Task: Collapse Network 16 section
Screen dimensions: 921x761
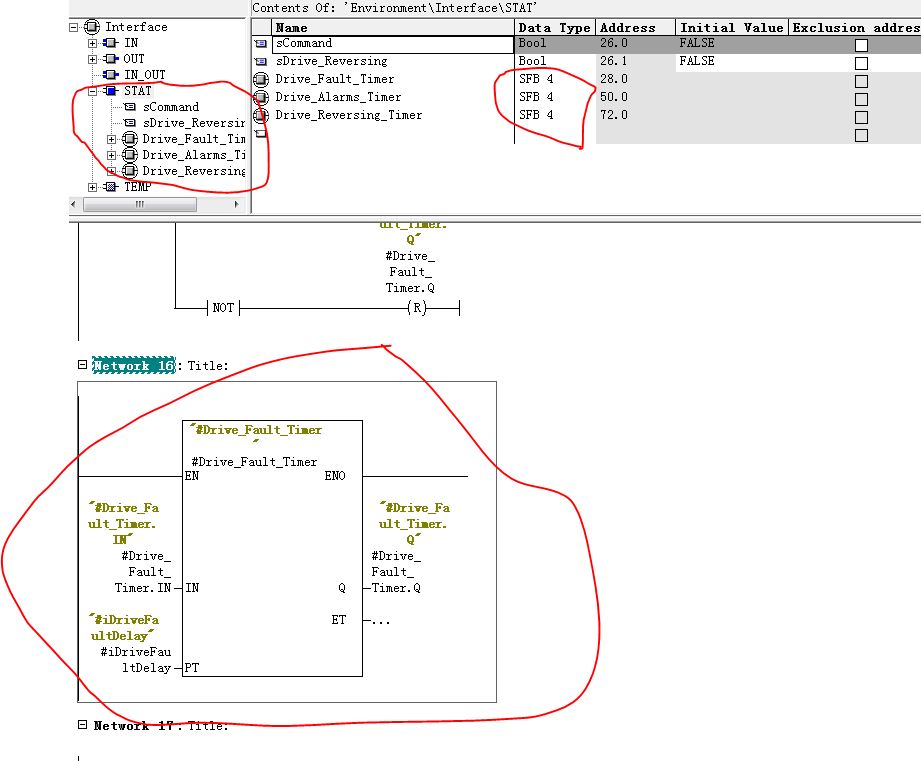Action: tap(82, 365)
